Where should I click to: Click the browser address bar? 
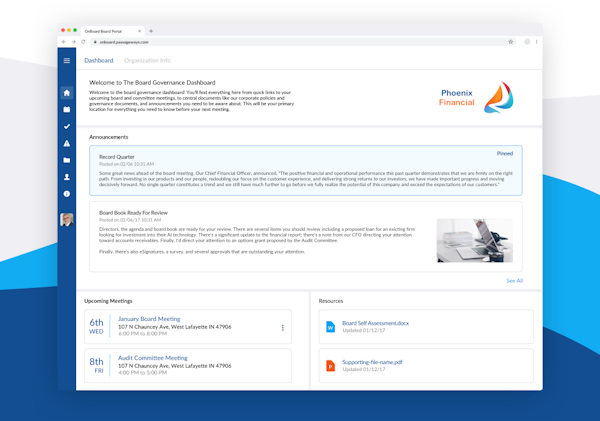tap(300, 42)
